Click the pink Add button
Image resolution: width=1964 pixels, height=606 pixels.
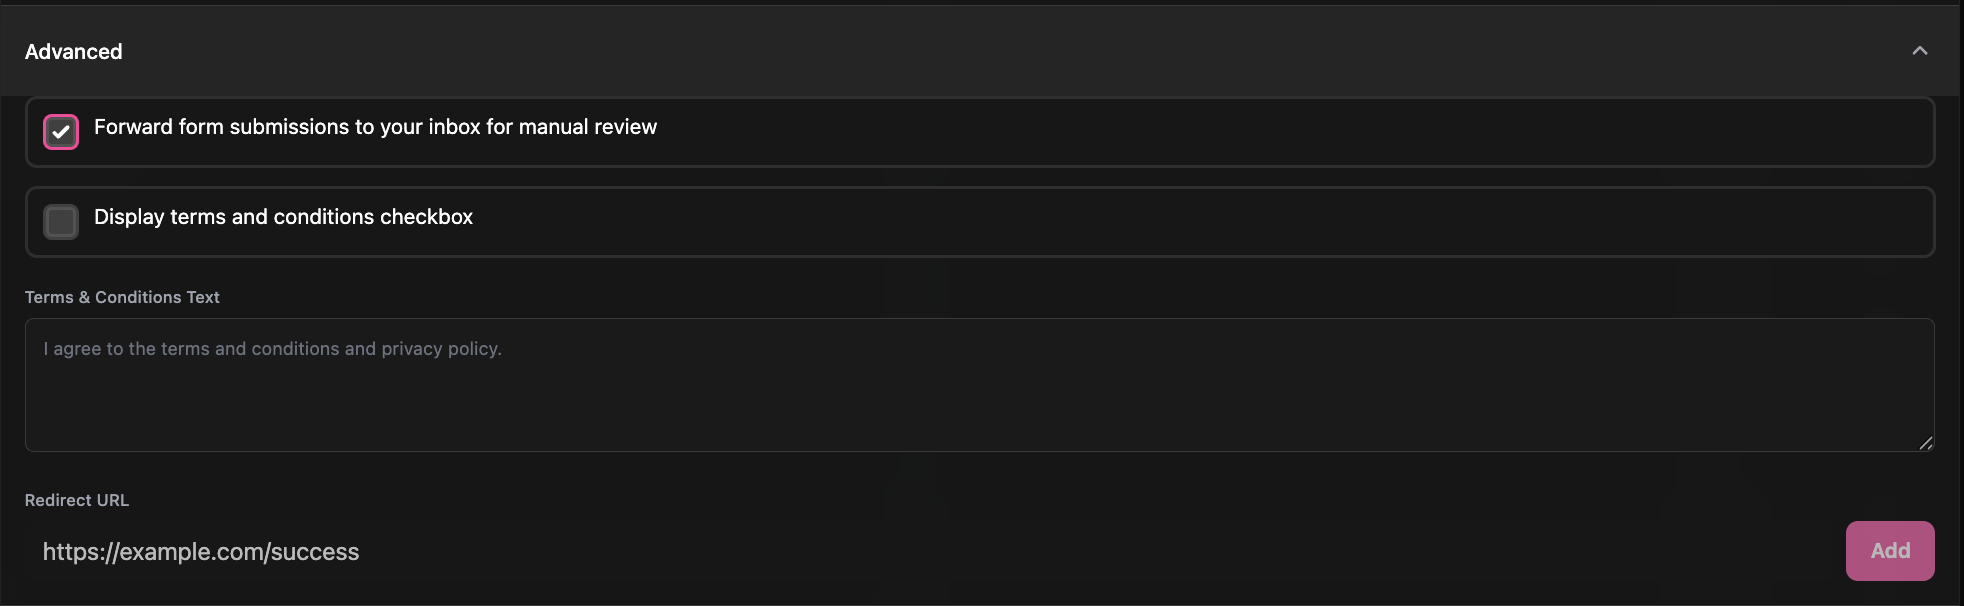(1889, 550)
